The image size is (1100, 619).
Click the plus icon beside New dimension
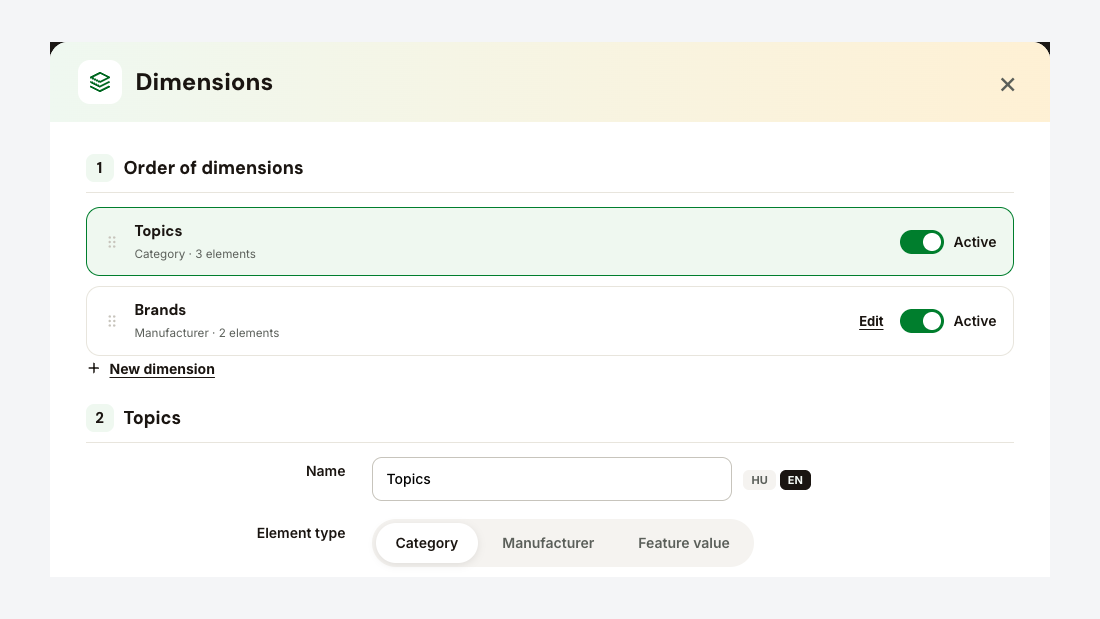(x=93, y=368)
